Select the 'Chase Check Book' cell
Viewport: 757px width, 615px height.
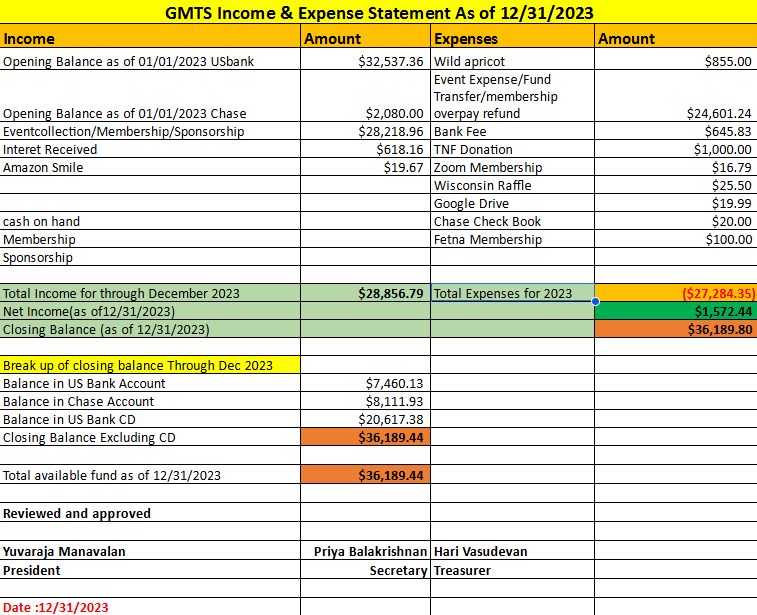pos(512,221)
